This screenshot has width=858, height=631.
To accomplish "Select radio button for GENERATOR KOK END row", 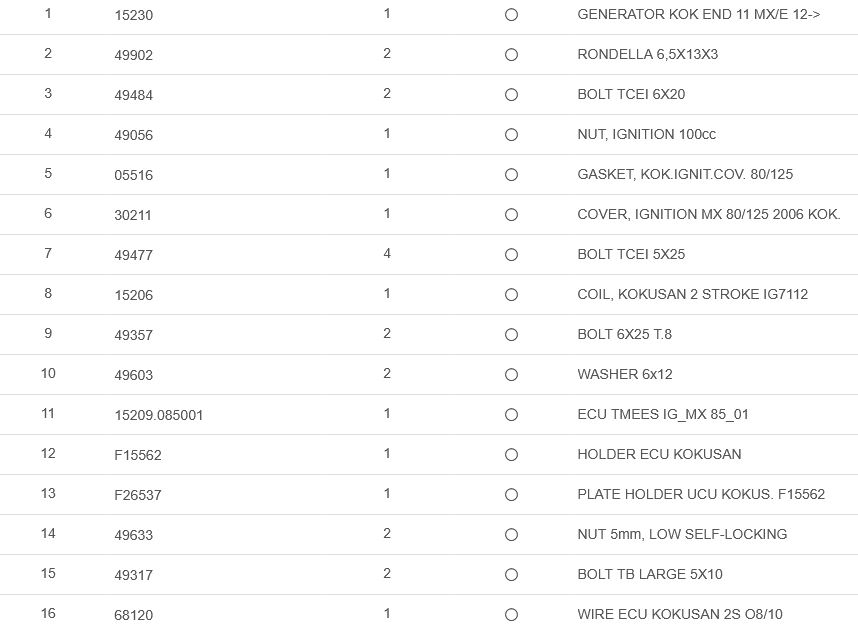I will [x=511, y=15].
